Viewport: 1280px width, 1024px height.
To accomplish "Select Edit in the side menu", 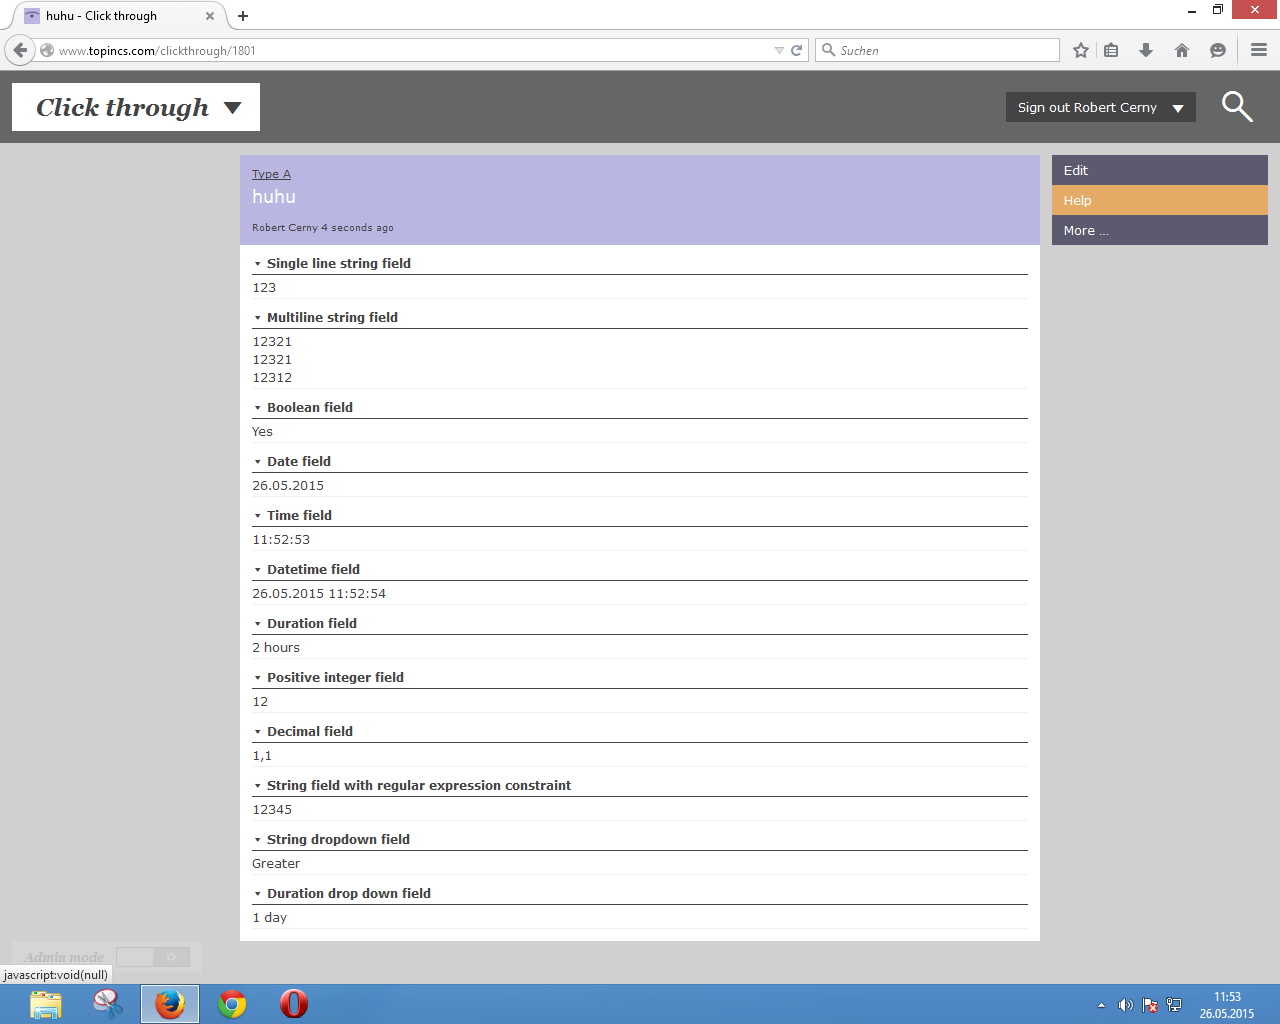I will (1159, 170).
